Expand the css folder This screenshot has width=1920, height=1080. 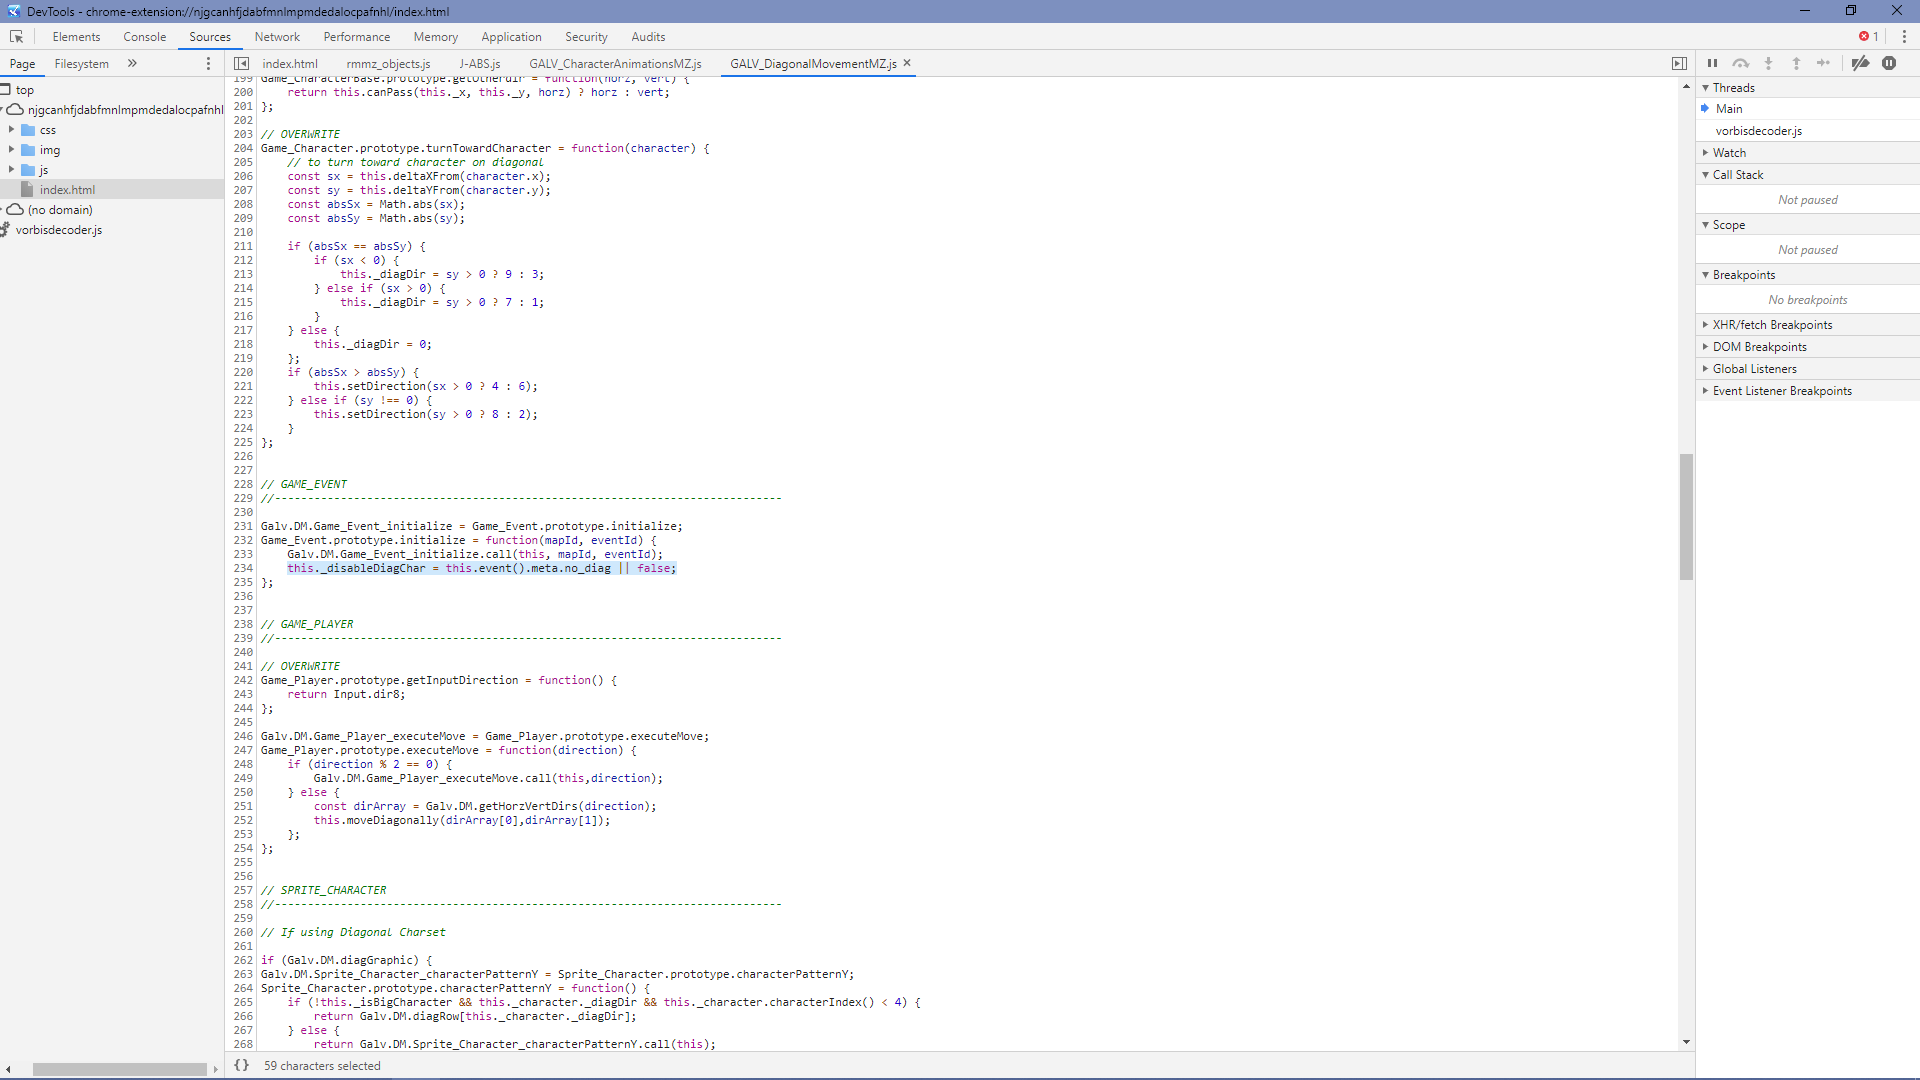(x=11, y=130)
